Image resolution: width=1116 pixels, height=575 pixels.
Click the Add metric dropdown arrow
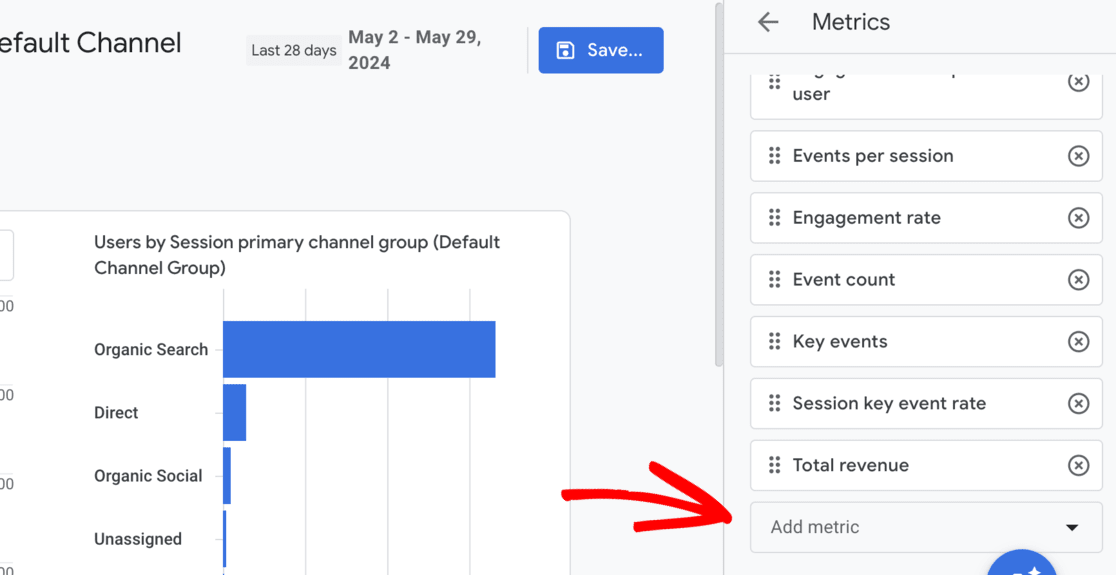(1072, 528)
